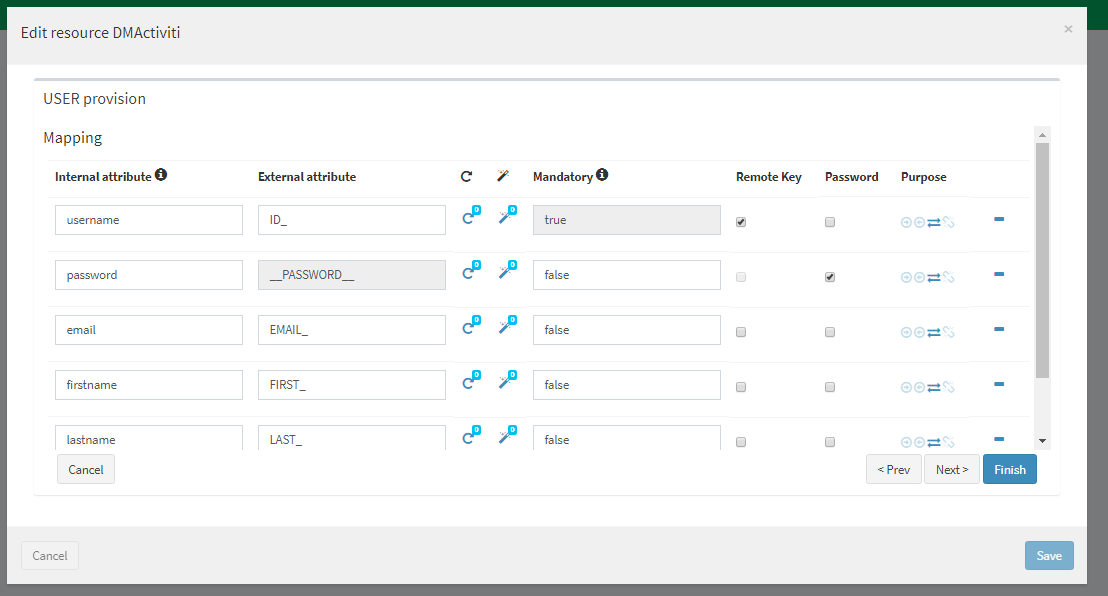
Task: Edit mandatory condition for firstname row
Action: pyautogui.click(x=627, y=385)
